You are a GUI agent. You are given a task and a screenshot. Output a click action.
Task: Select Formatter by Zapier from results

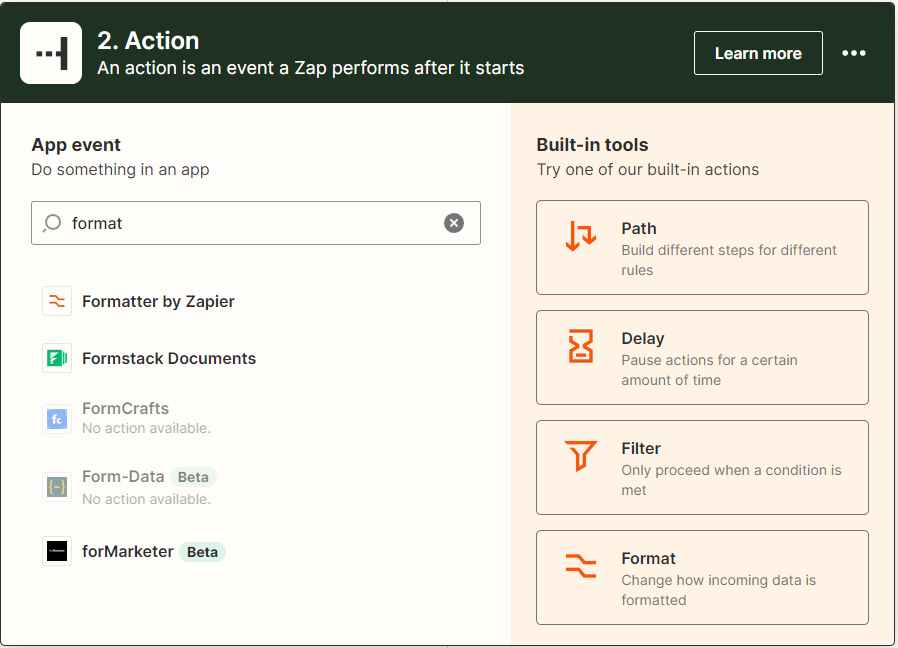coord(158,301)
